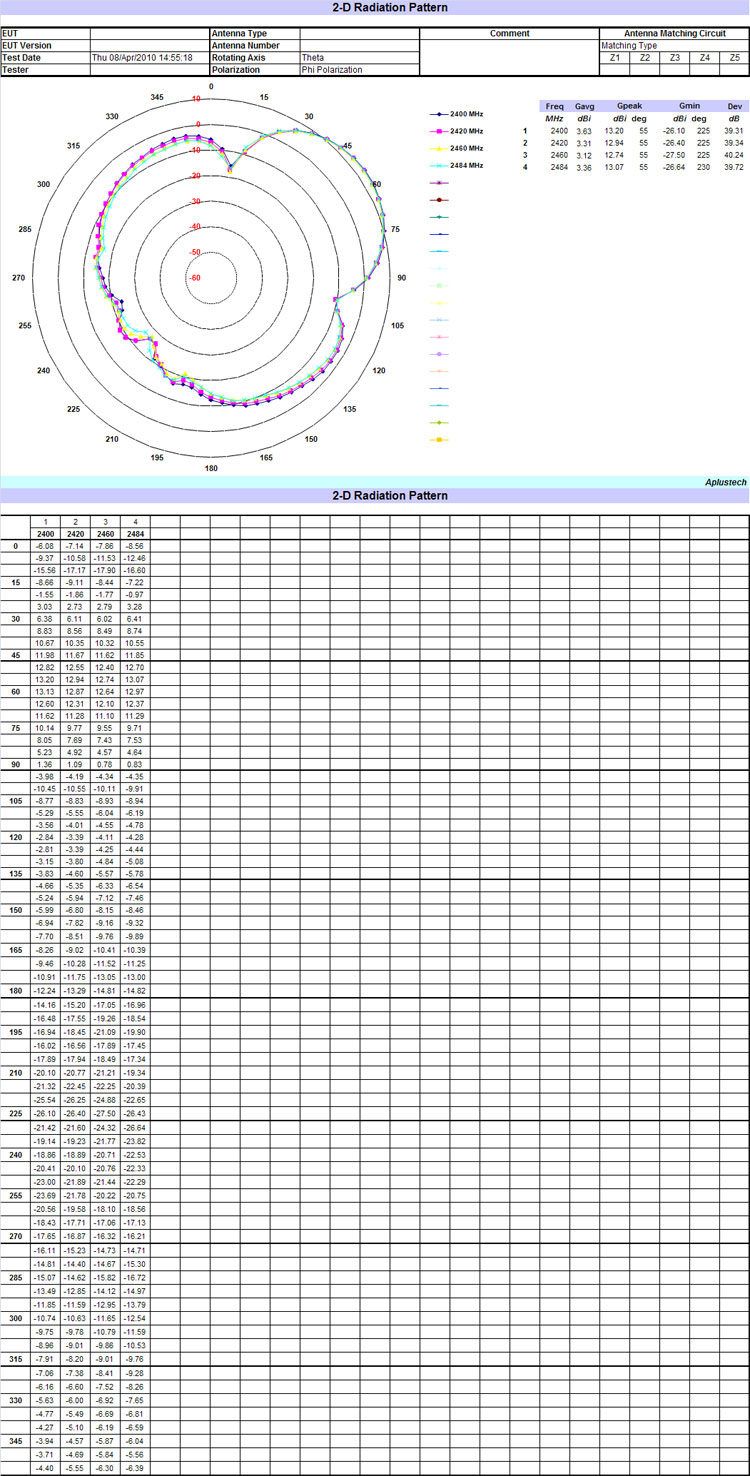Click the "2484" data table column header

(x=135, y=536)
